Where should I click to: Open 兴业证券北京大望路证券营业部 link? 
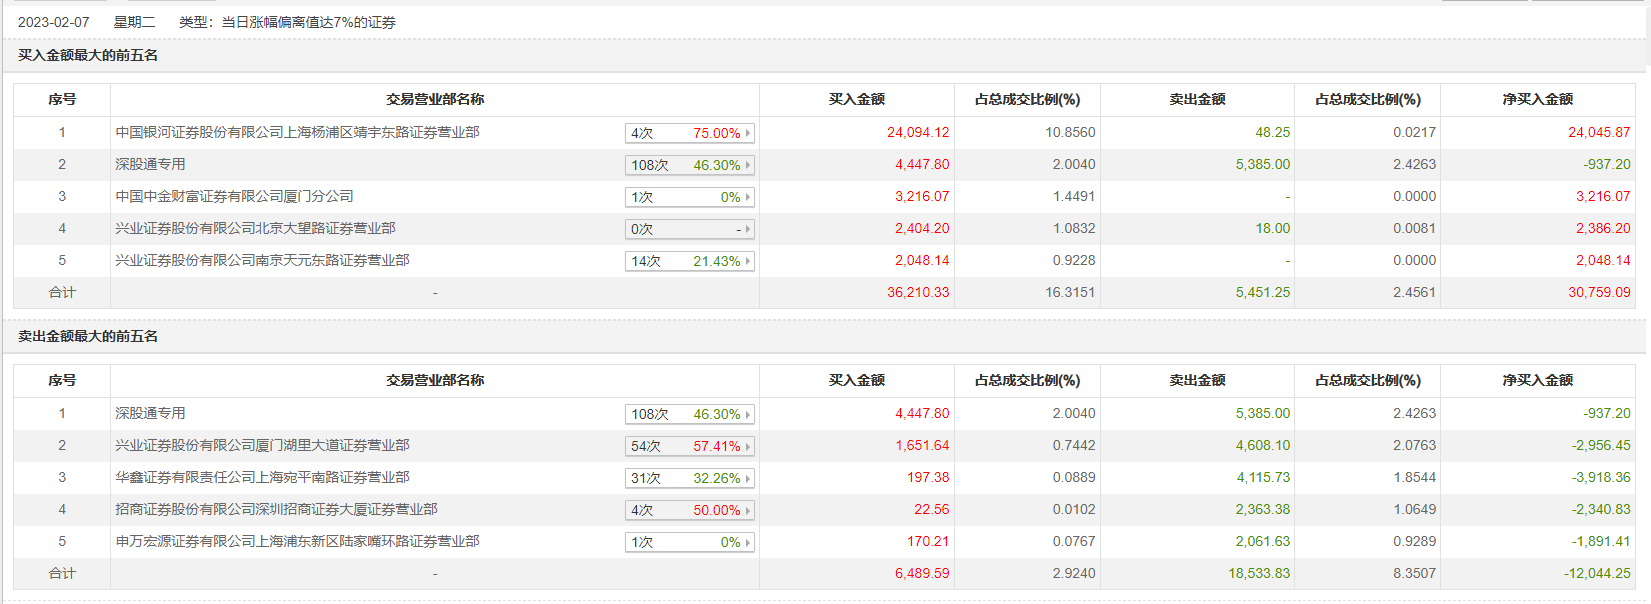pos(255,228)
